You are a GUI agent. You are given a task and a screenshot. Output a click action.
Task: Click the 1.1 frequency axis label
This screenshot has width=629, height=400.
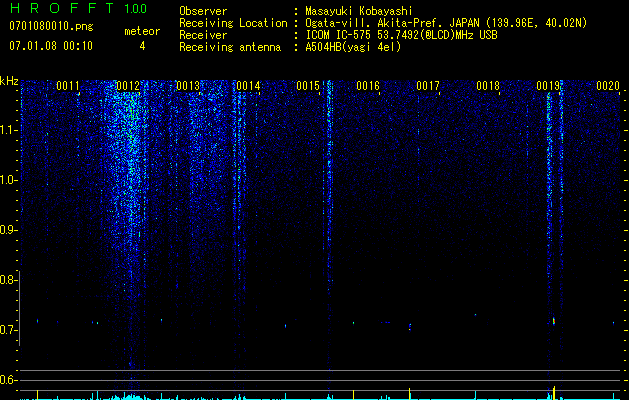click(x=9, y=130)
